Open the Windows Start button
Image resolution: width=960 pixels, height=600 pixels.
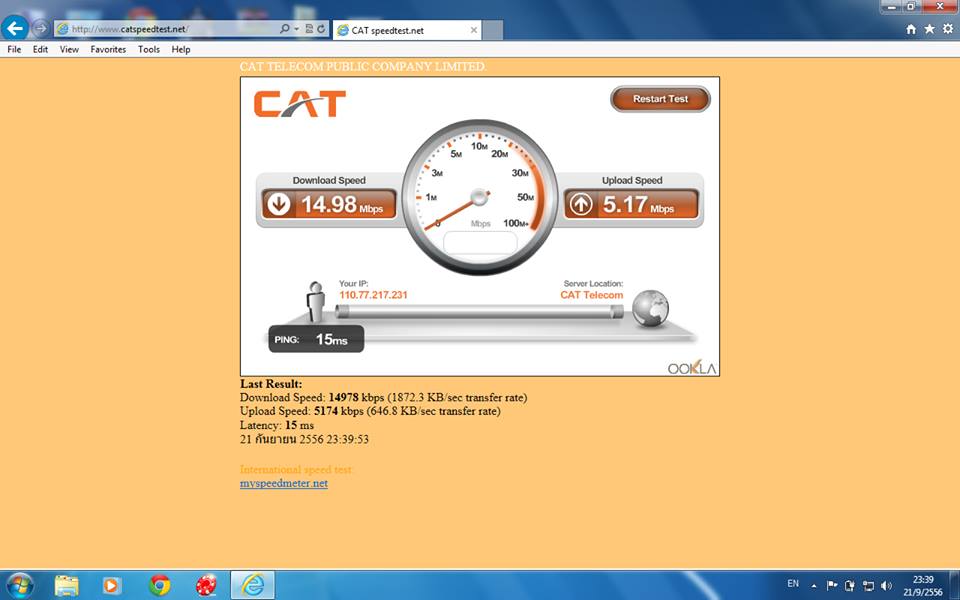[x=20, y=585]
